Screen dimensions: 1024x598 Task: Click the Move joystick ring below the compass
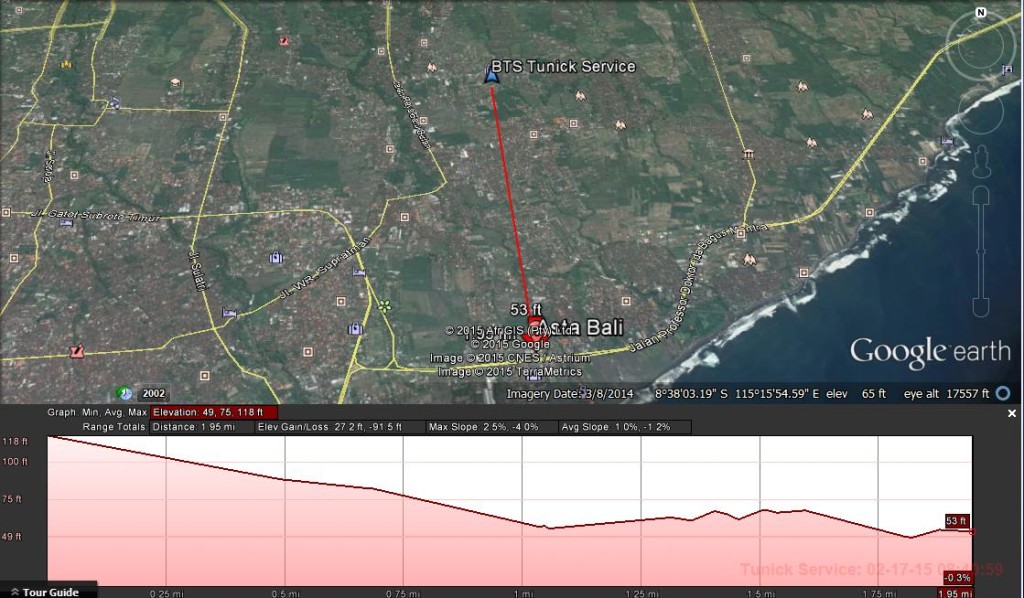(x=982, y=111)
